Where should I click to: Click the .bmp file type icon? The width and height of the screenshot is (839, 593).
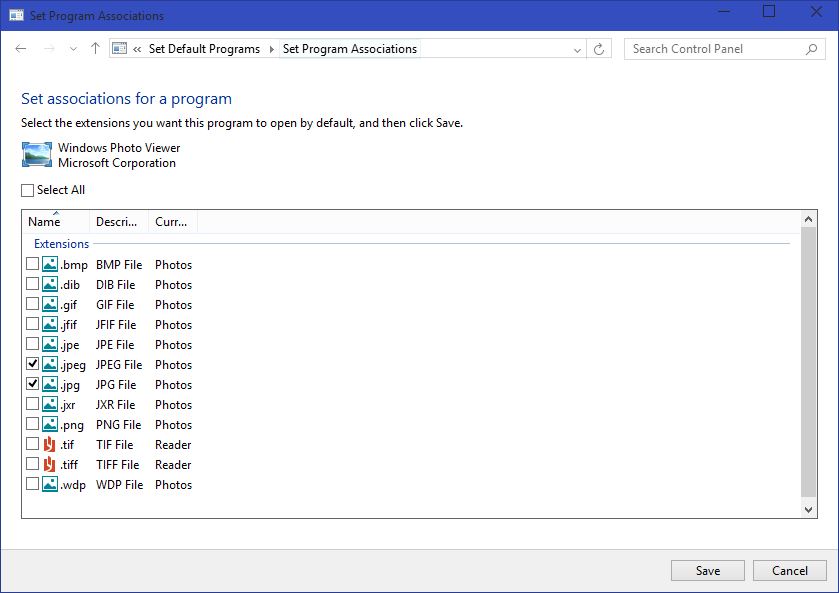(50, 264)
